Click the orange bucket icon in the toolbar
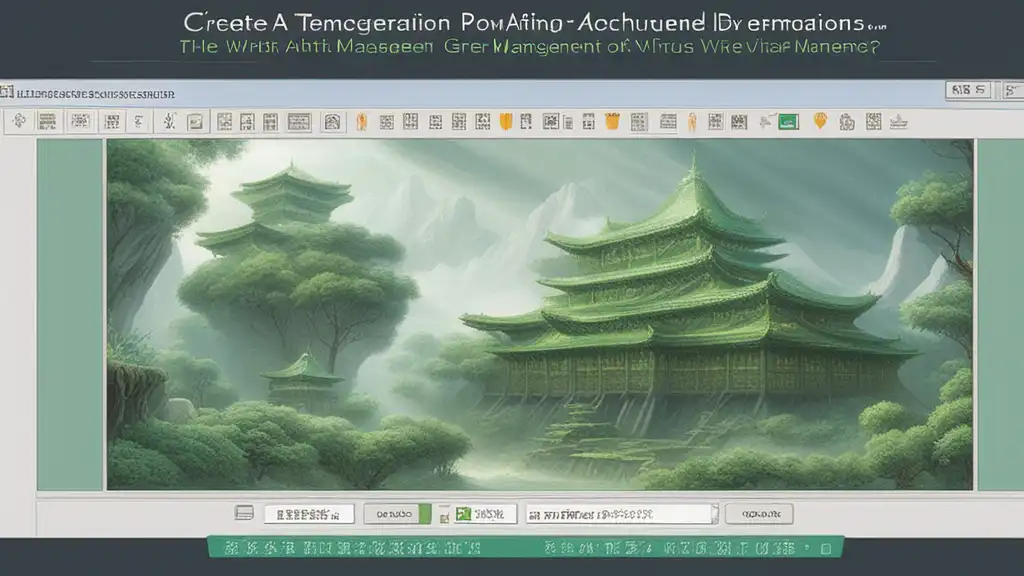The width and height of the screenshot is (1024, 576). coord(612,121)
